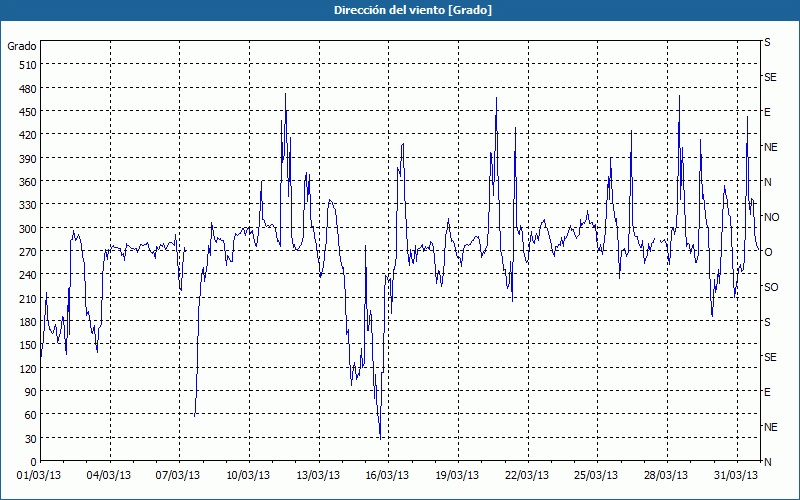The height and width of the screenshot is (500, 800).
Task: Select the 16/03/13 date label
Action: [x=387, y=475]
